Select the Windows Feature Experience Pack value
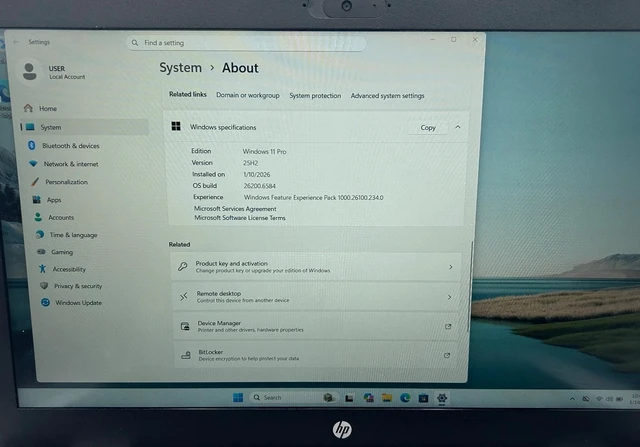The width and height of the screenshot is (640, 447). point(313,198)
